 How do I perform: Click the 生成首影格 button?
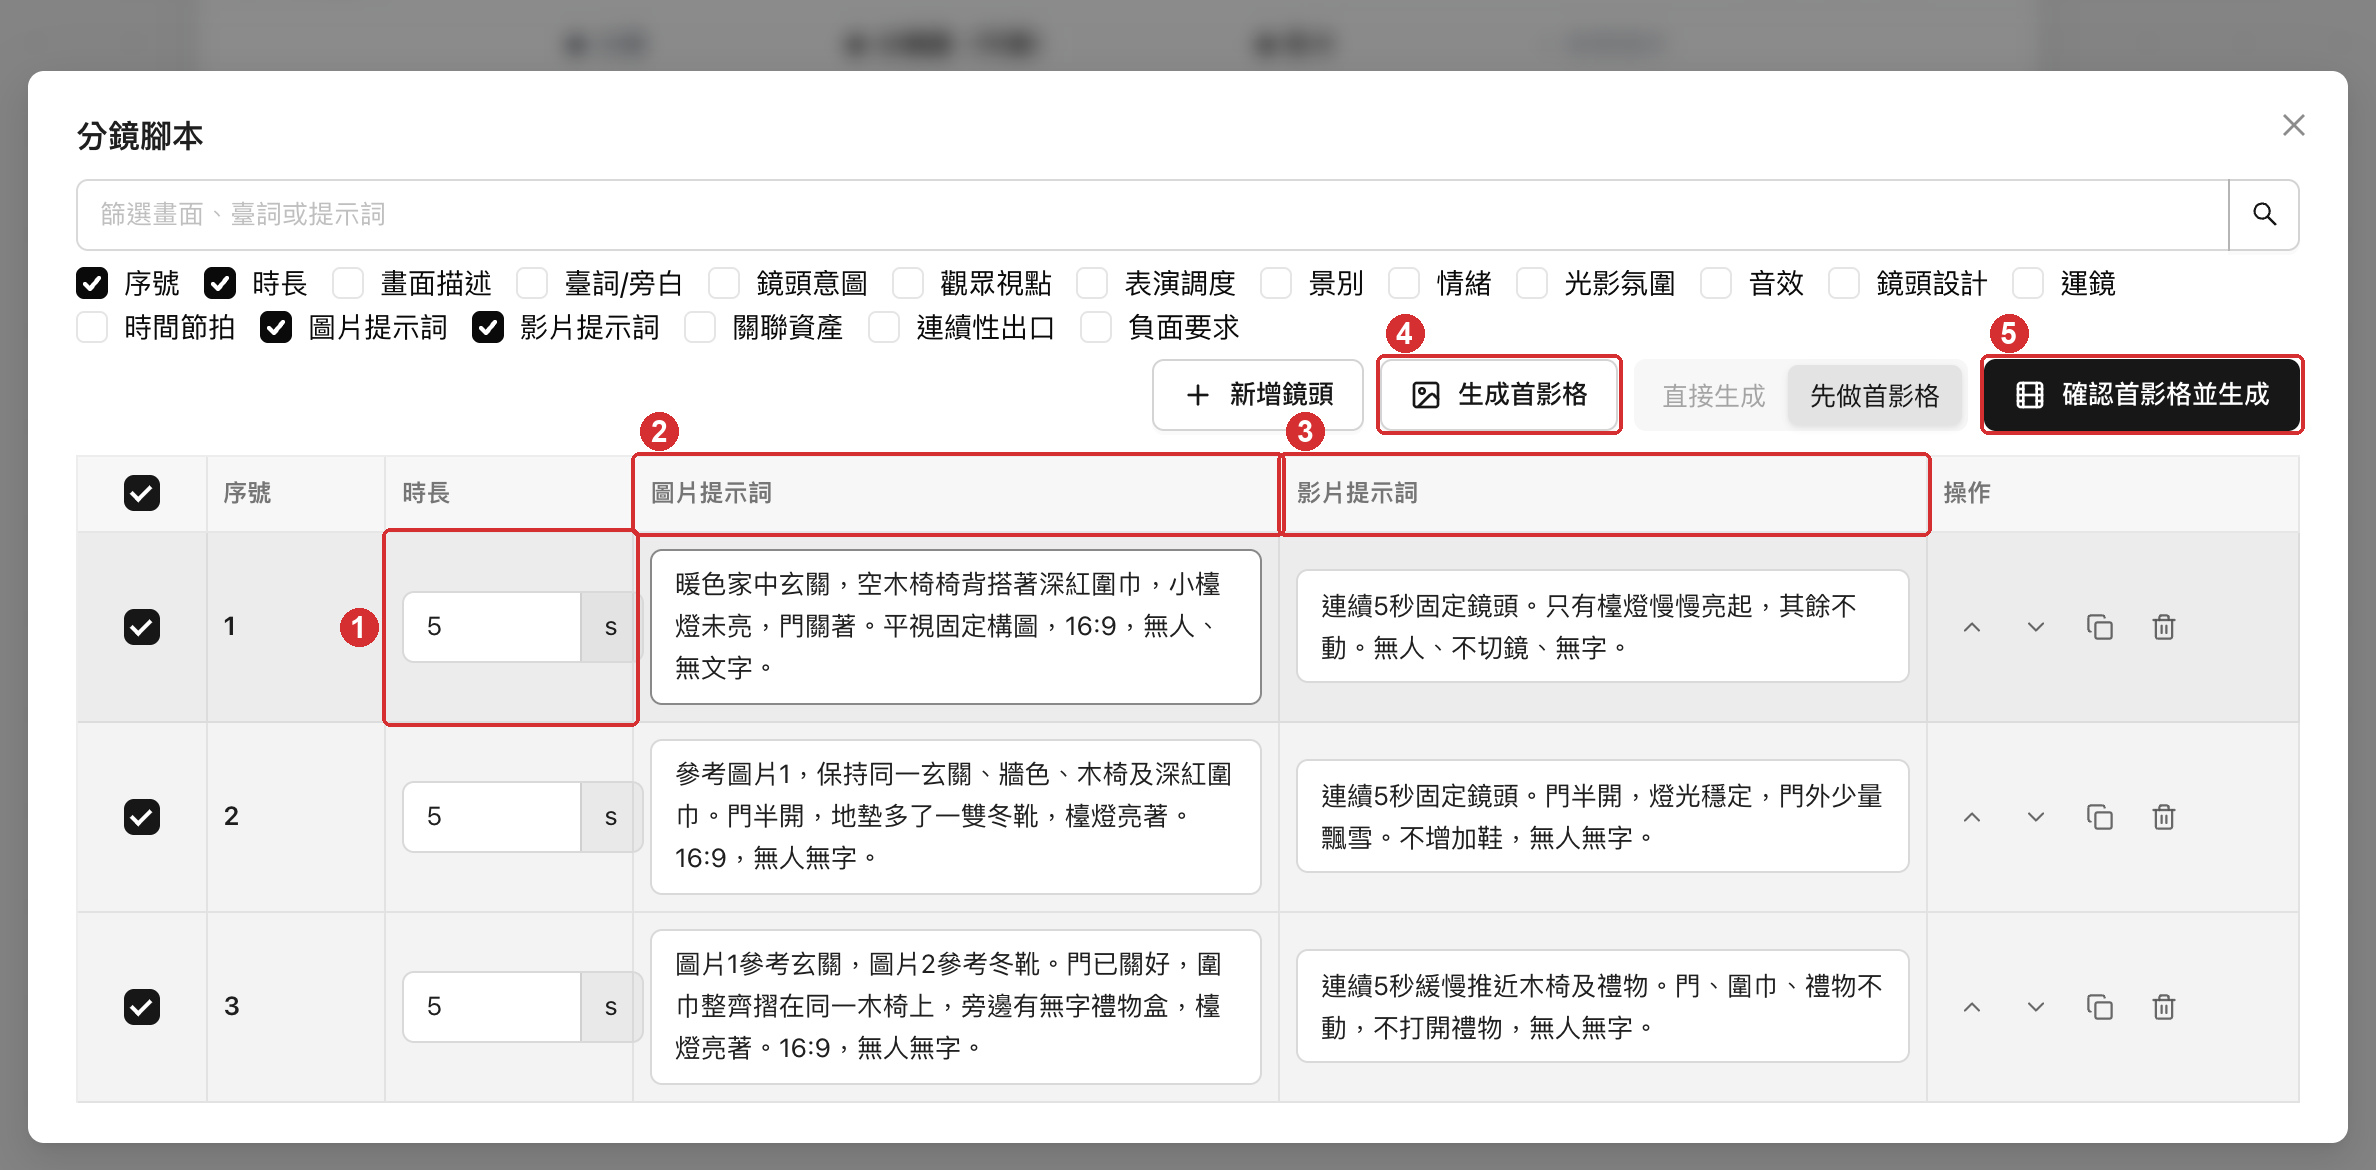1499,395
